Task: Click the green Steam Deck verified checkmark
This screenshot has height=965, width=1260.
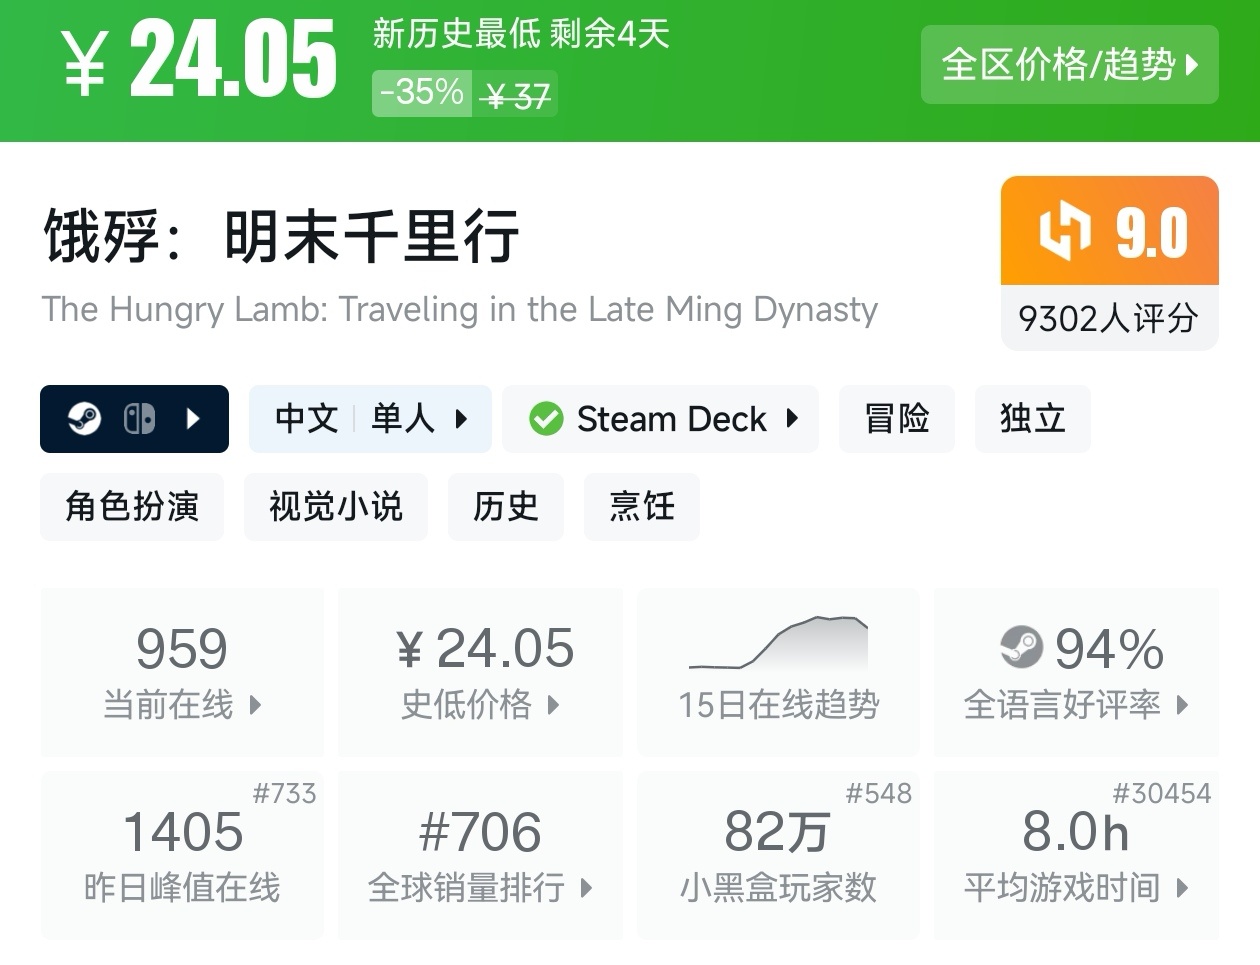Action: coord(546,419)
